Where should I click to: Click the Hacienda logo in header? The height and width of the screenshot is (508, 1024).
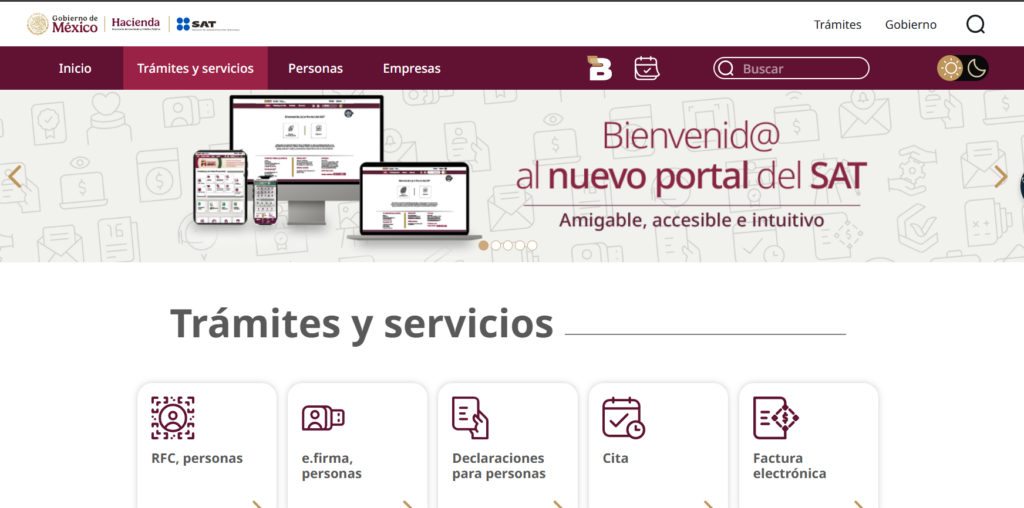coord(135,24)
